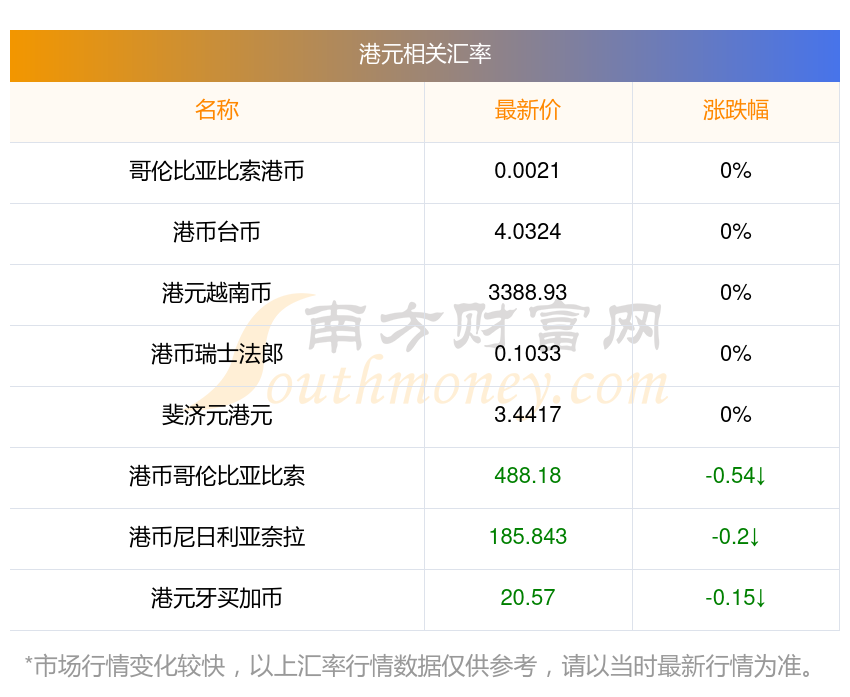Image resolution: width=850 pixels, height=697 pixels.
Task: Click the market disclaimer footnote text
Action: click(418, 666)
